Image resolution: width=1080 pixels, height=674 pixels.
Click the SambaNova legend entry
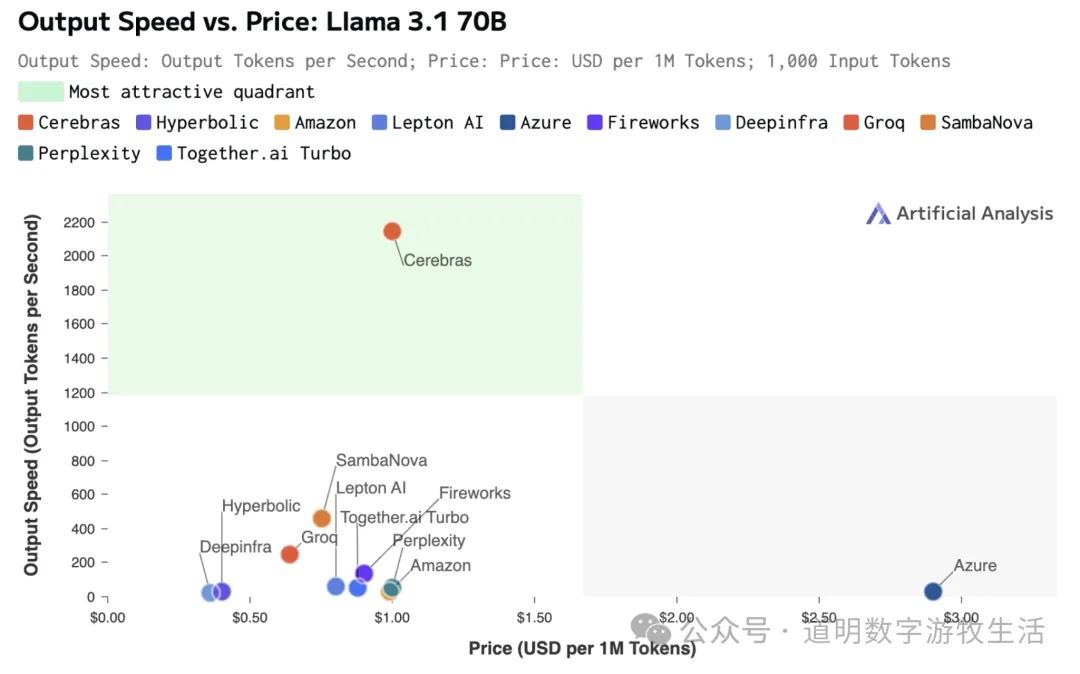tap(975, 123)
